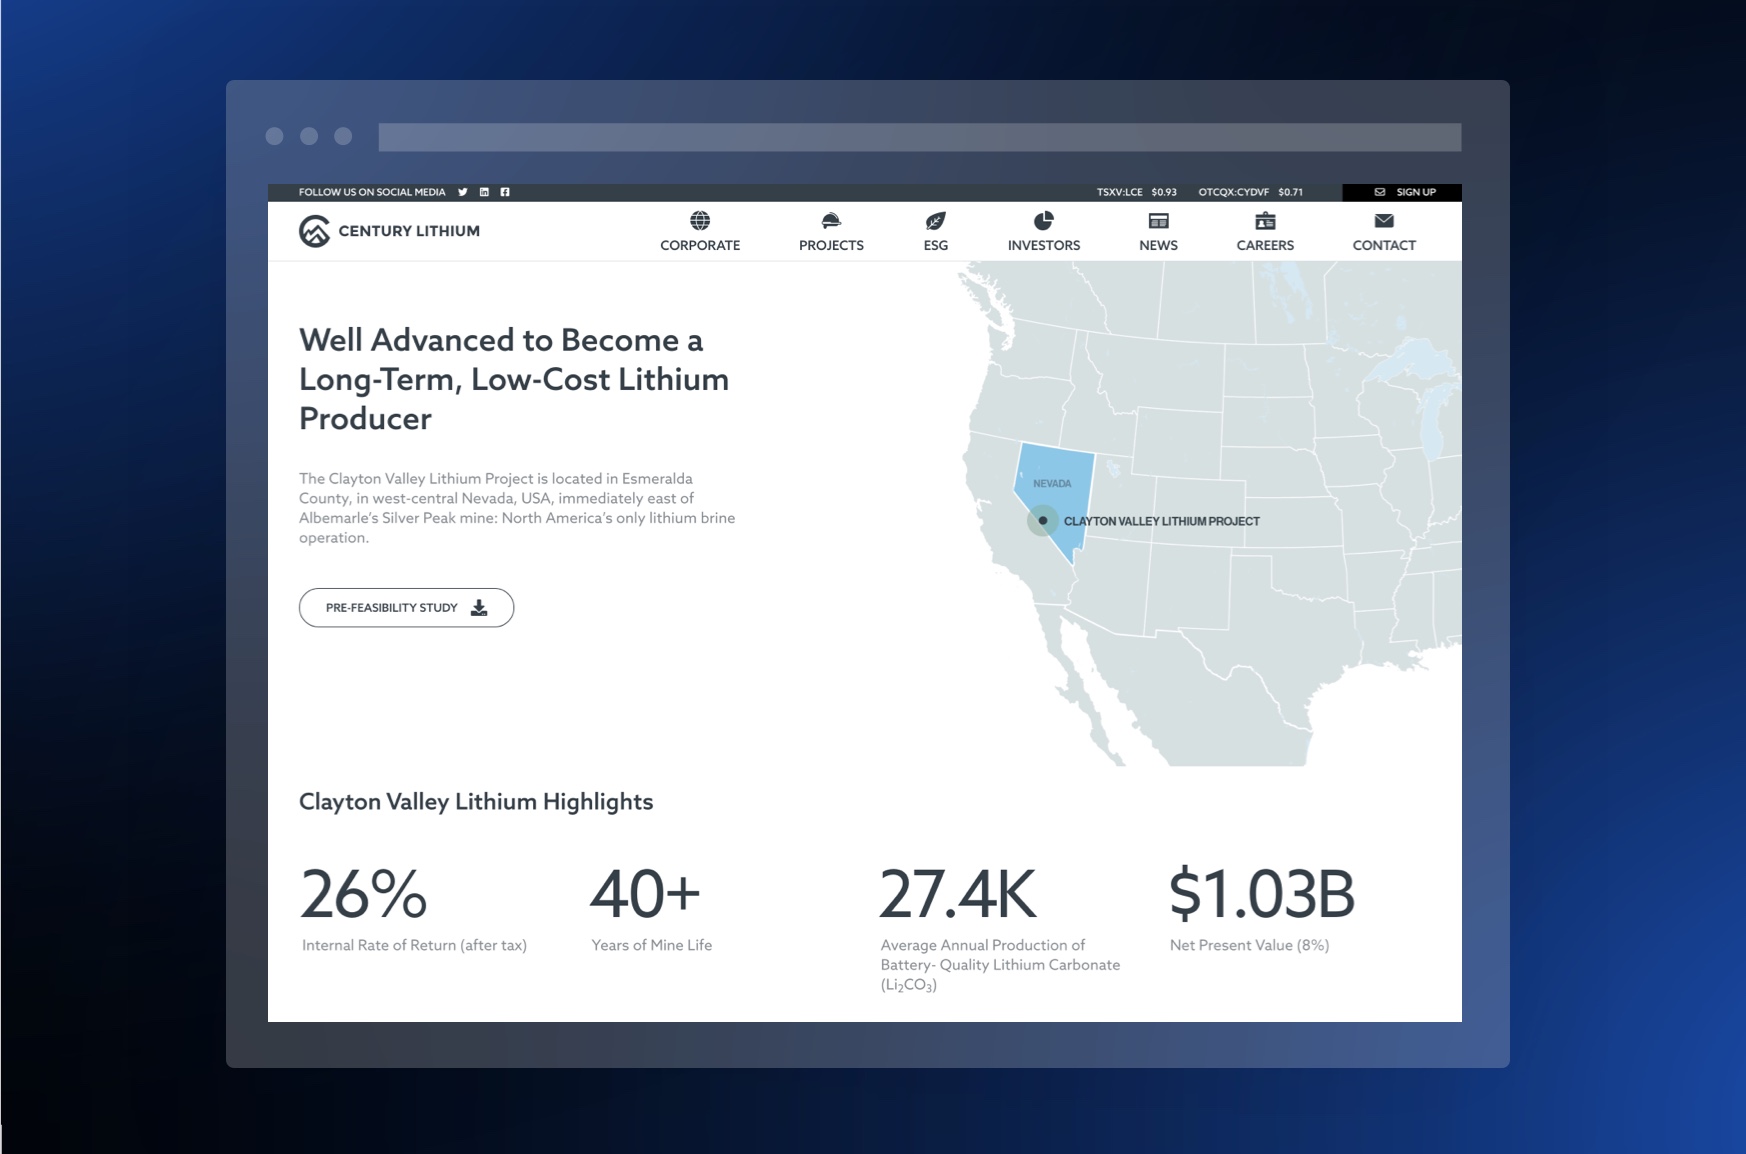The height and width of the screenshot is (1154, 1746).
Task: Click the hard hat icon above Projects
Action: pos(831,220)
